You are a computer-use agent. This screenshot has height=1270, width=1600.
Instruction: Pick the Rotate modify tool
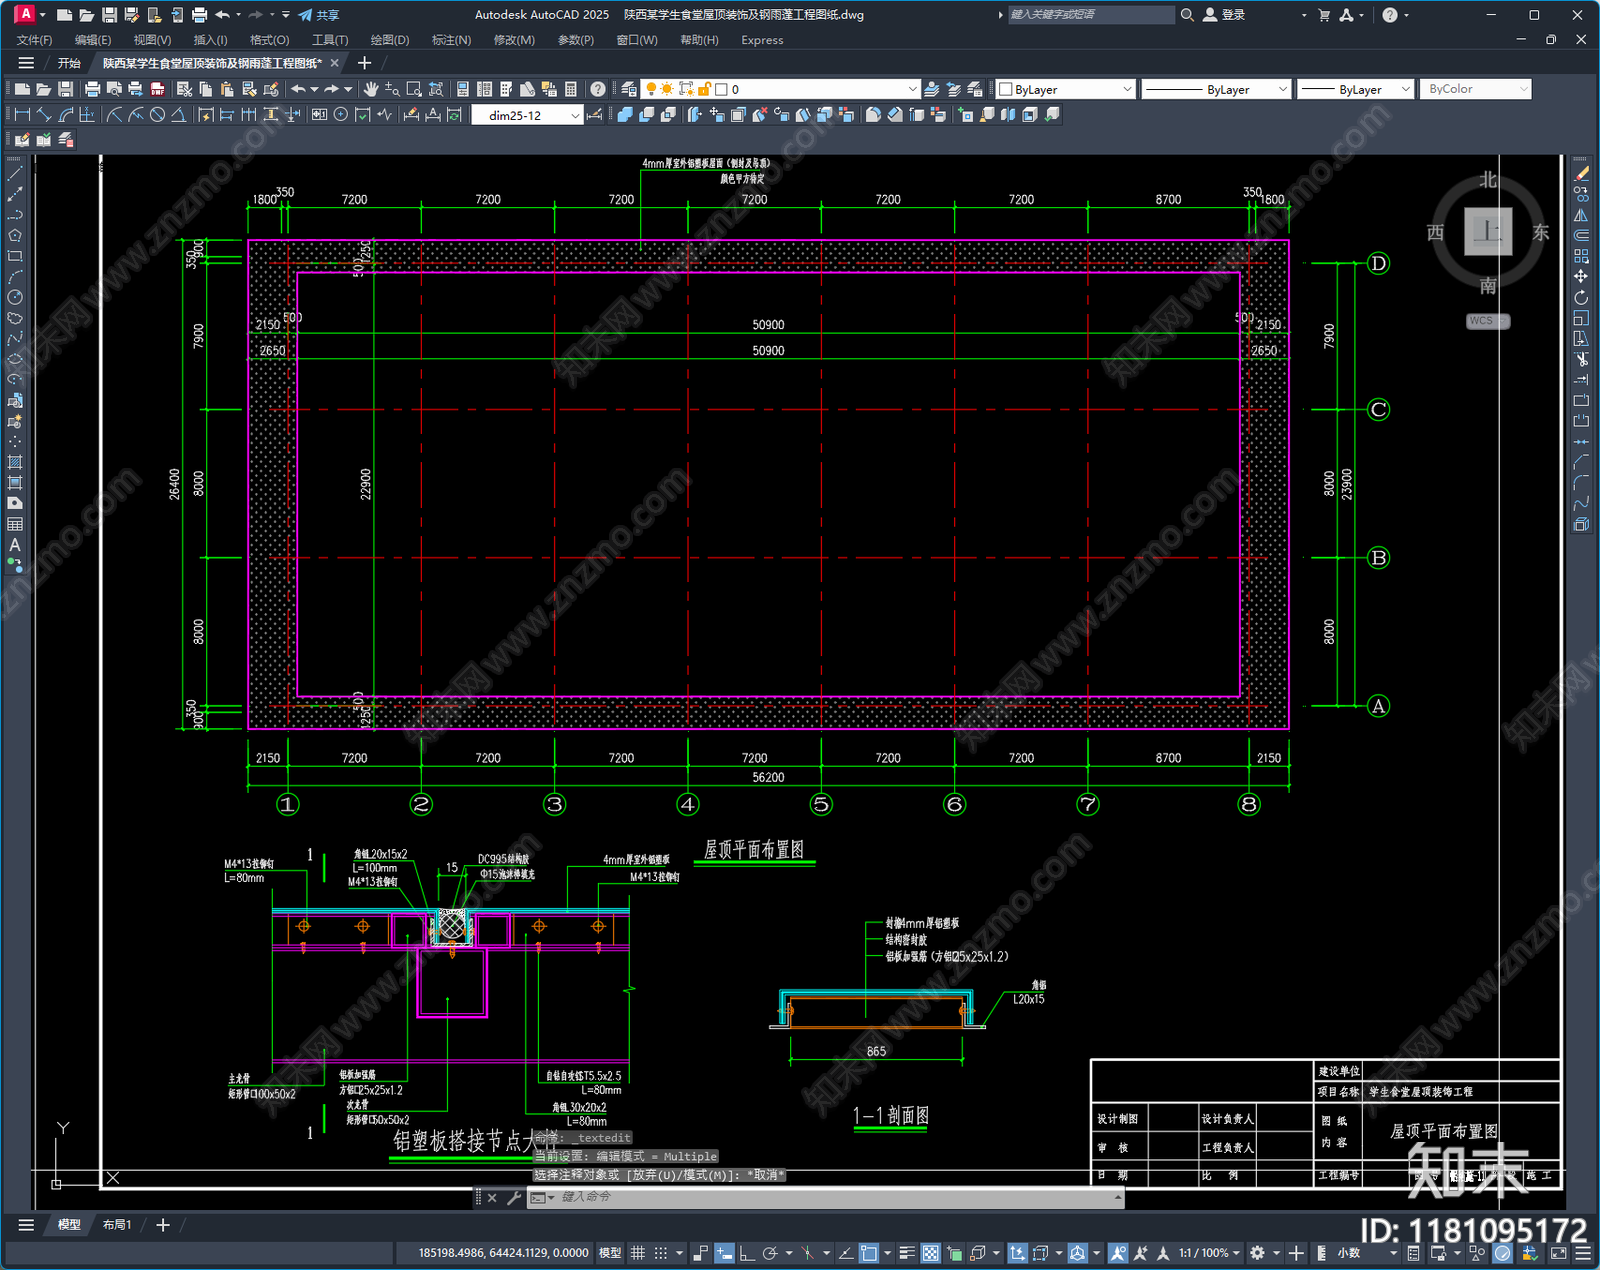pos(1581,297)
